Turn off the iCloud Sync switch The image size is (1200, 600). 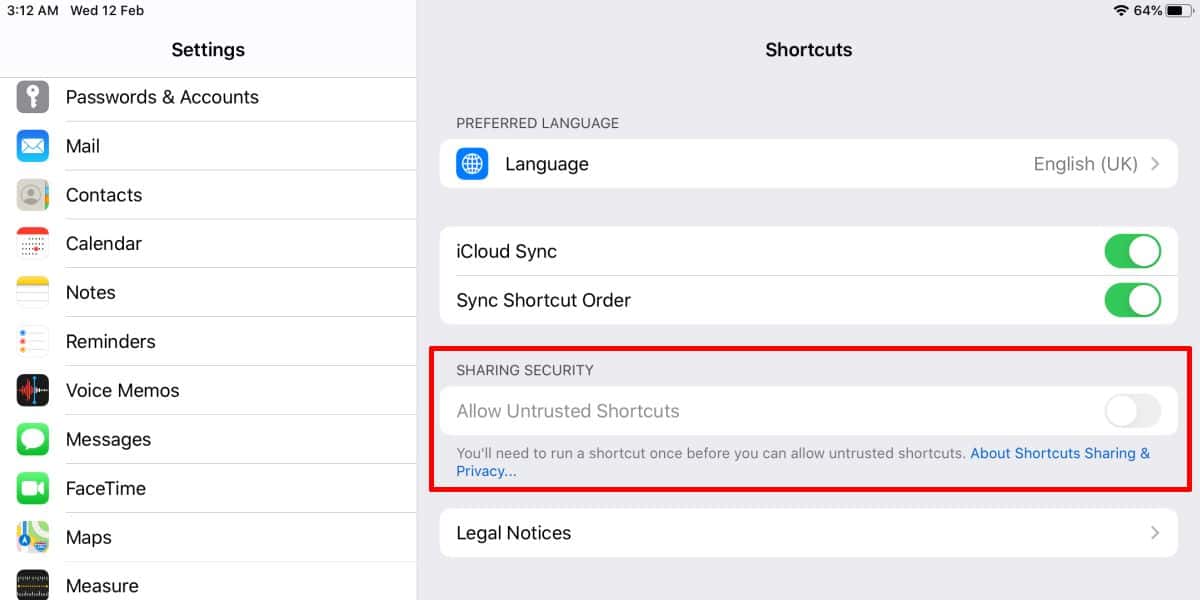point(1132,252)
